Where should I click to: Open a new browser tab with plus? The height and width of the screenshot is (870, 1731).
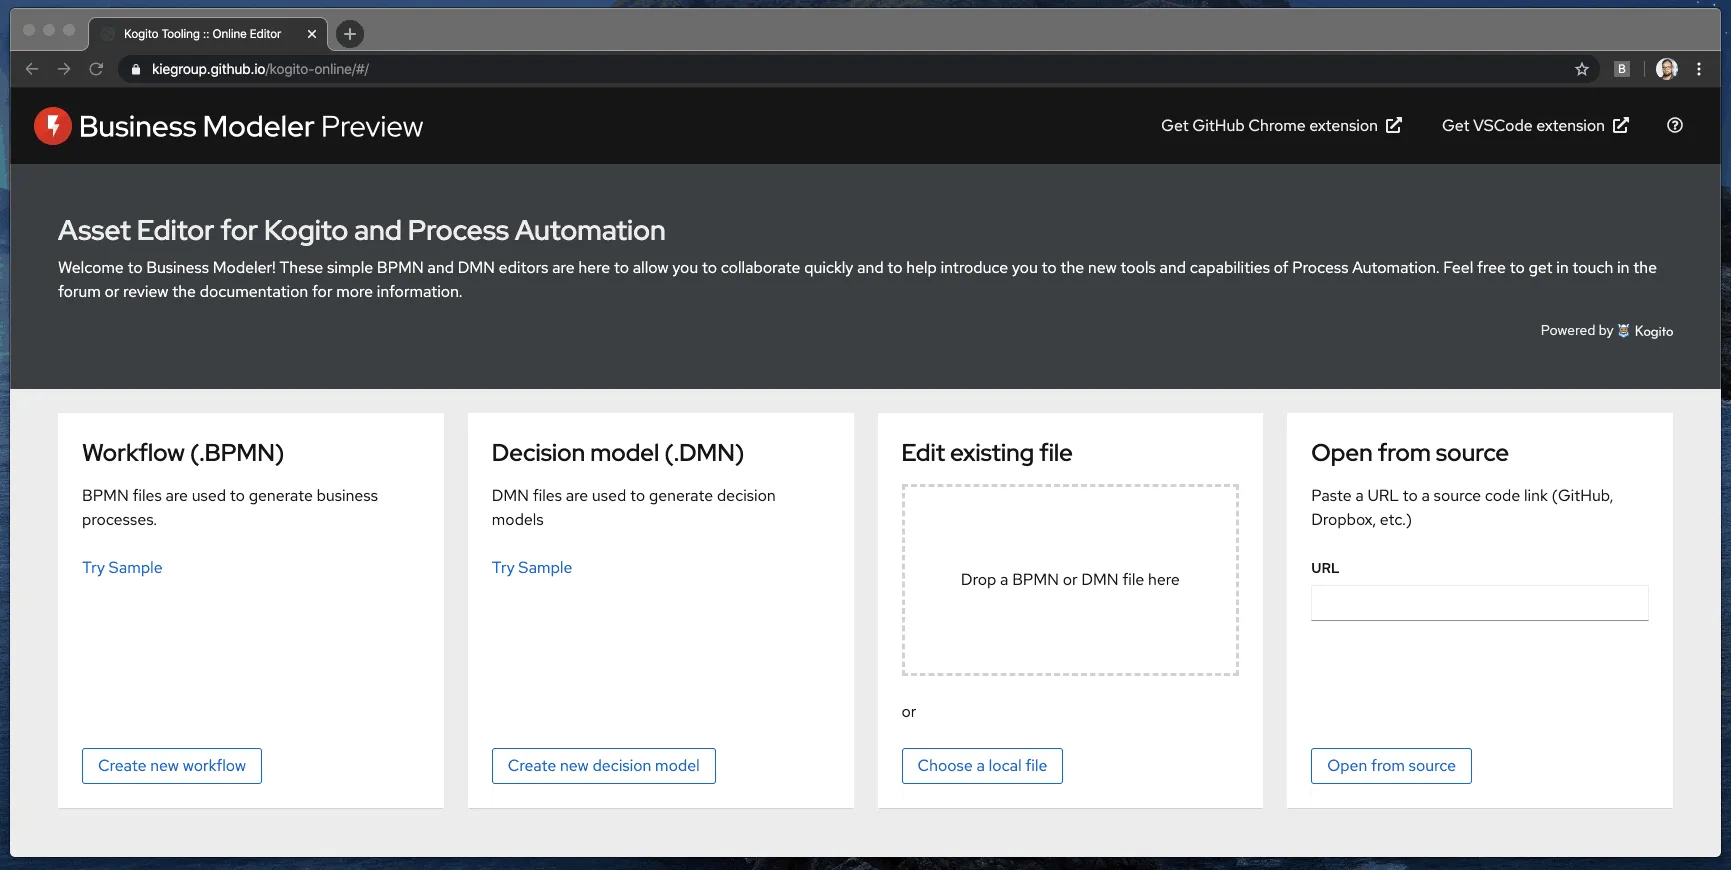click(350, 34)
